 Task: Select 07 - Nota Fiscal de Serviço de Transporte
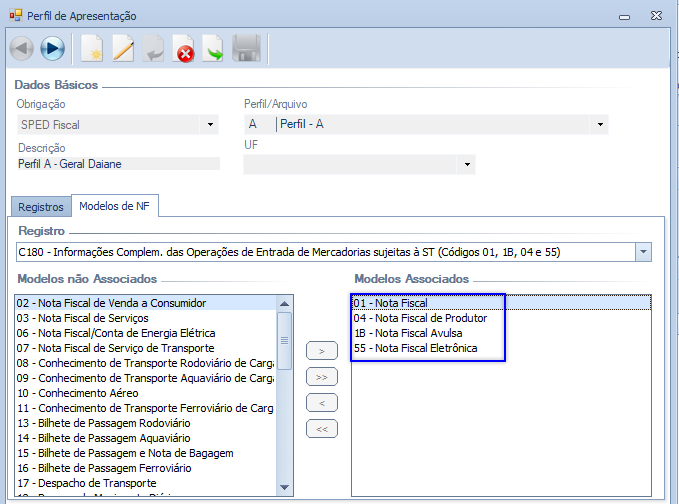[146, 348]
